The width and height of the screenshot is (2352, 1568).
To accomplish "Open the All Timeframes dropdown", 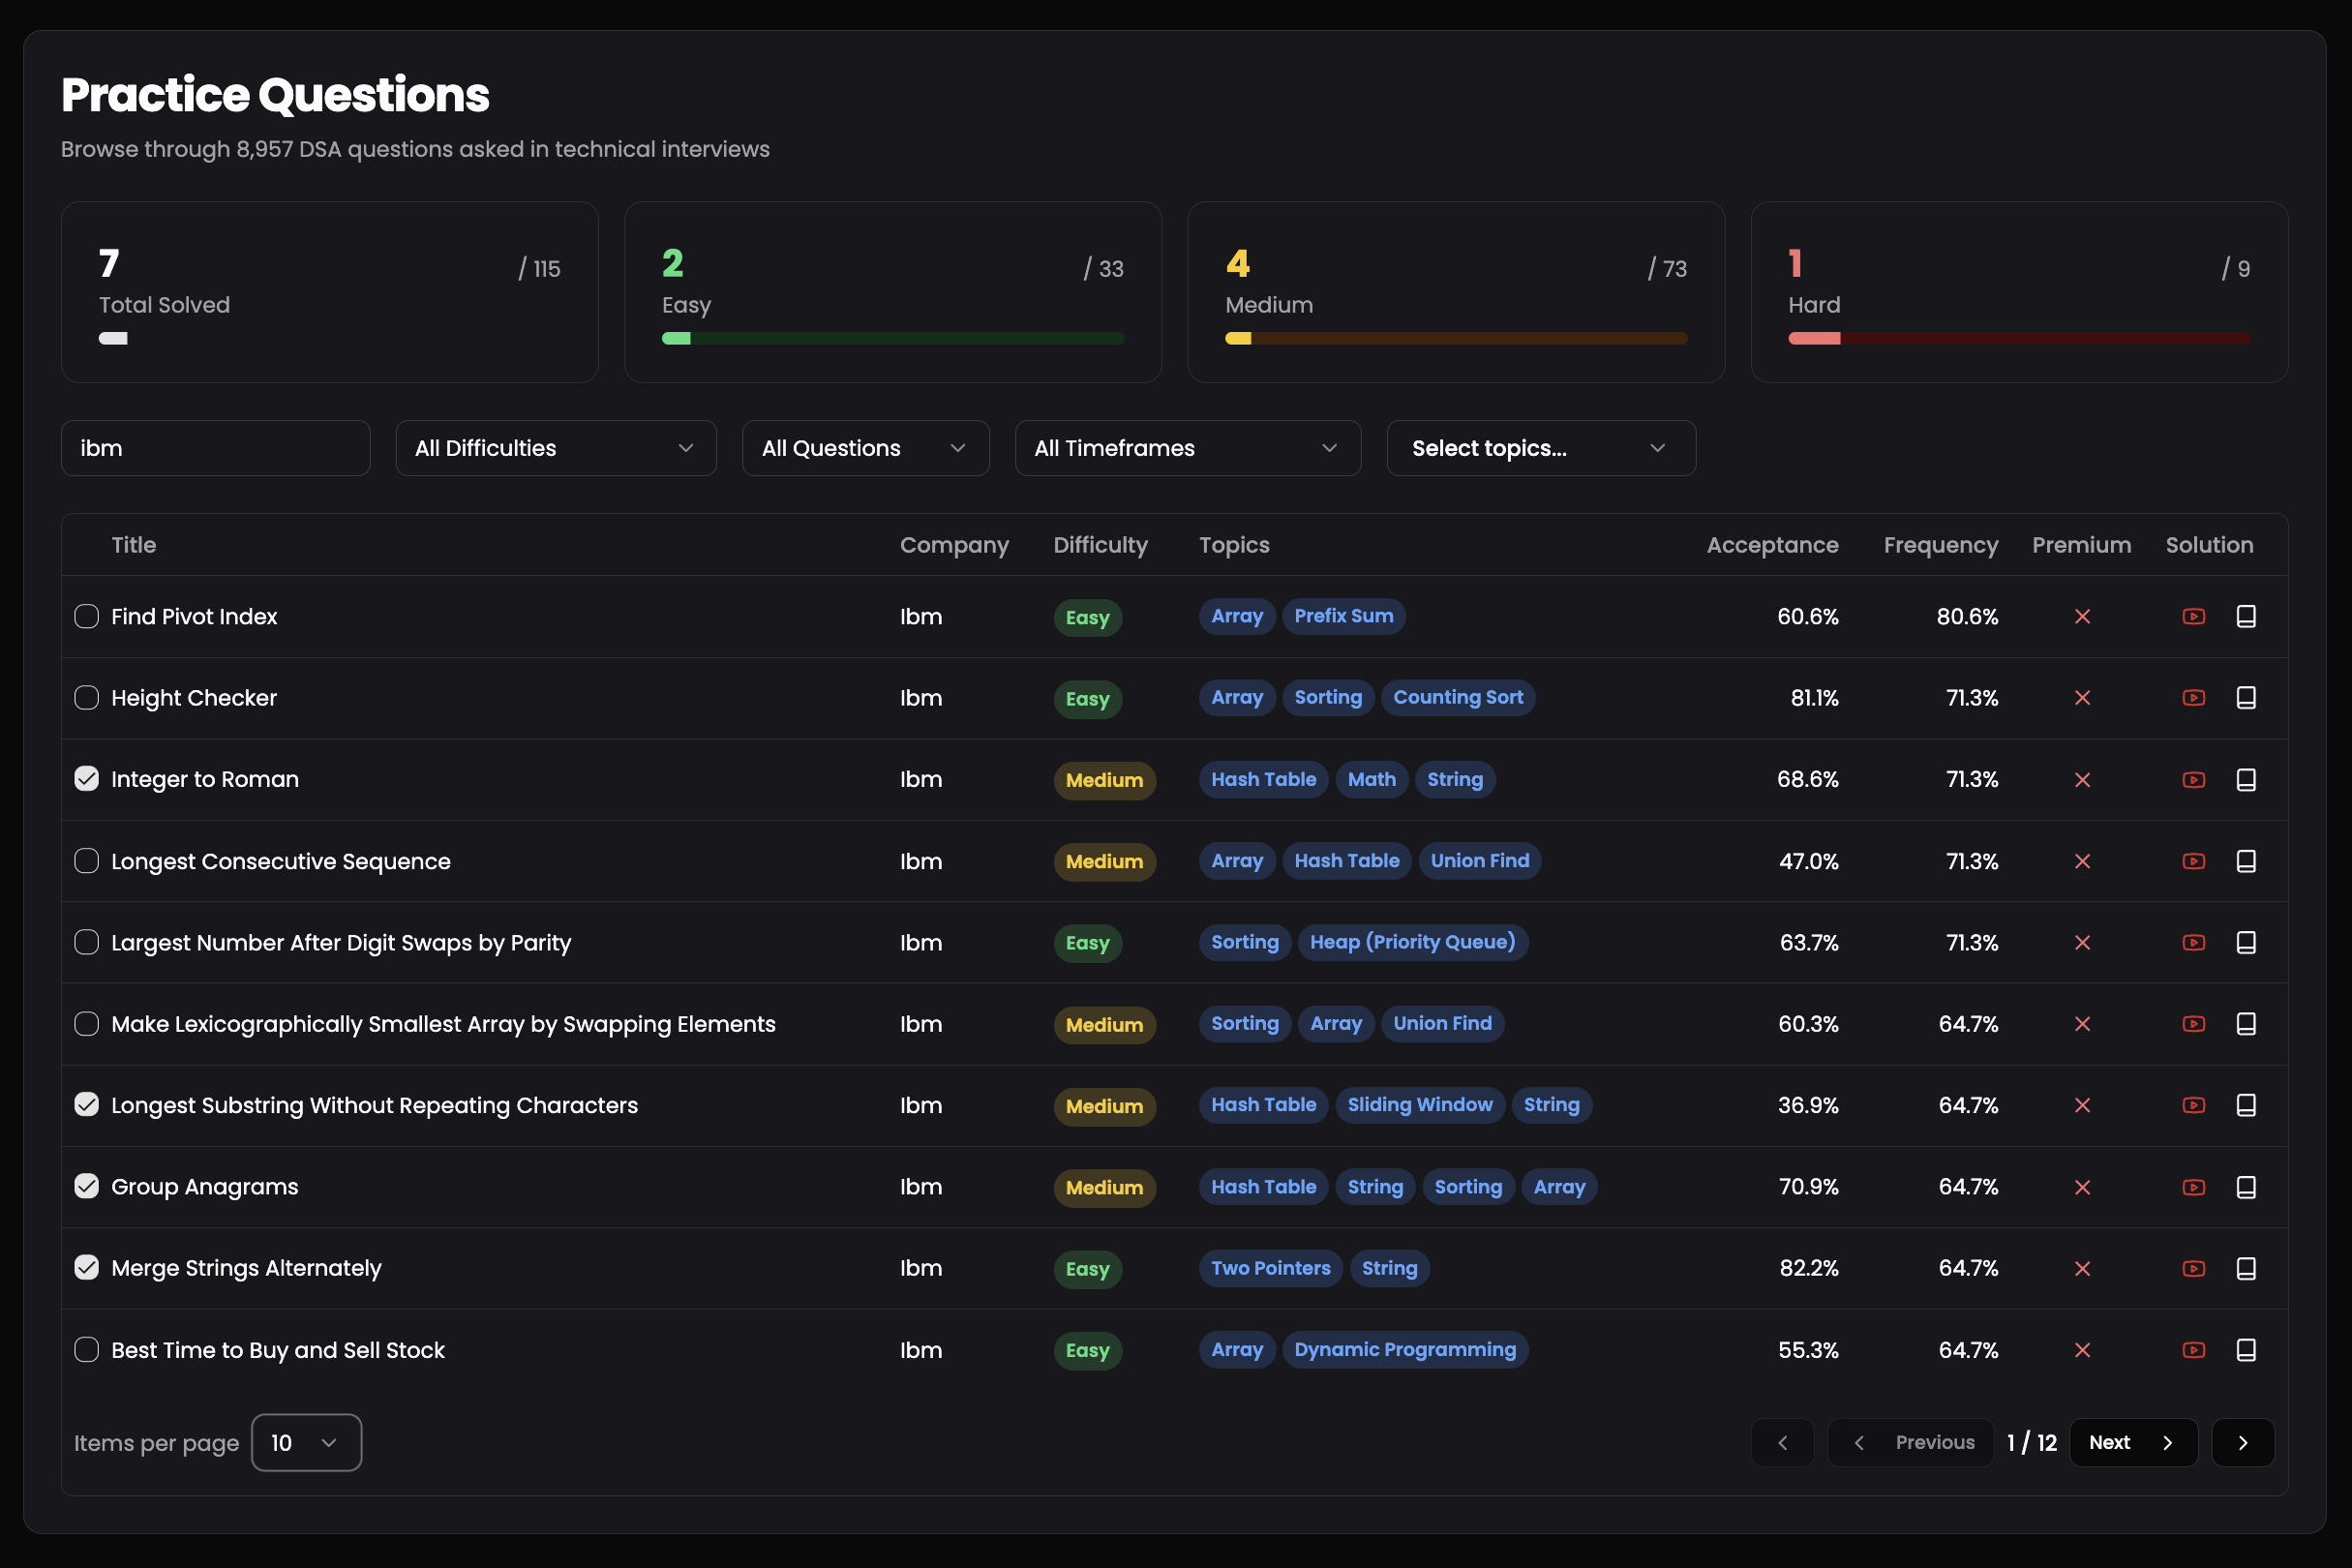I will click(1188, 448).
